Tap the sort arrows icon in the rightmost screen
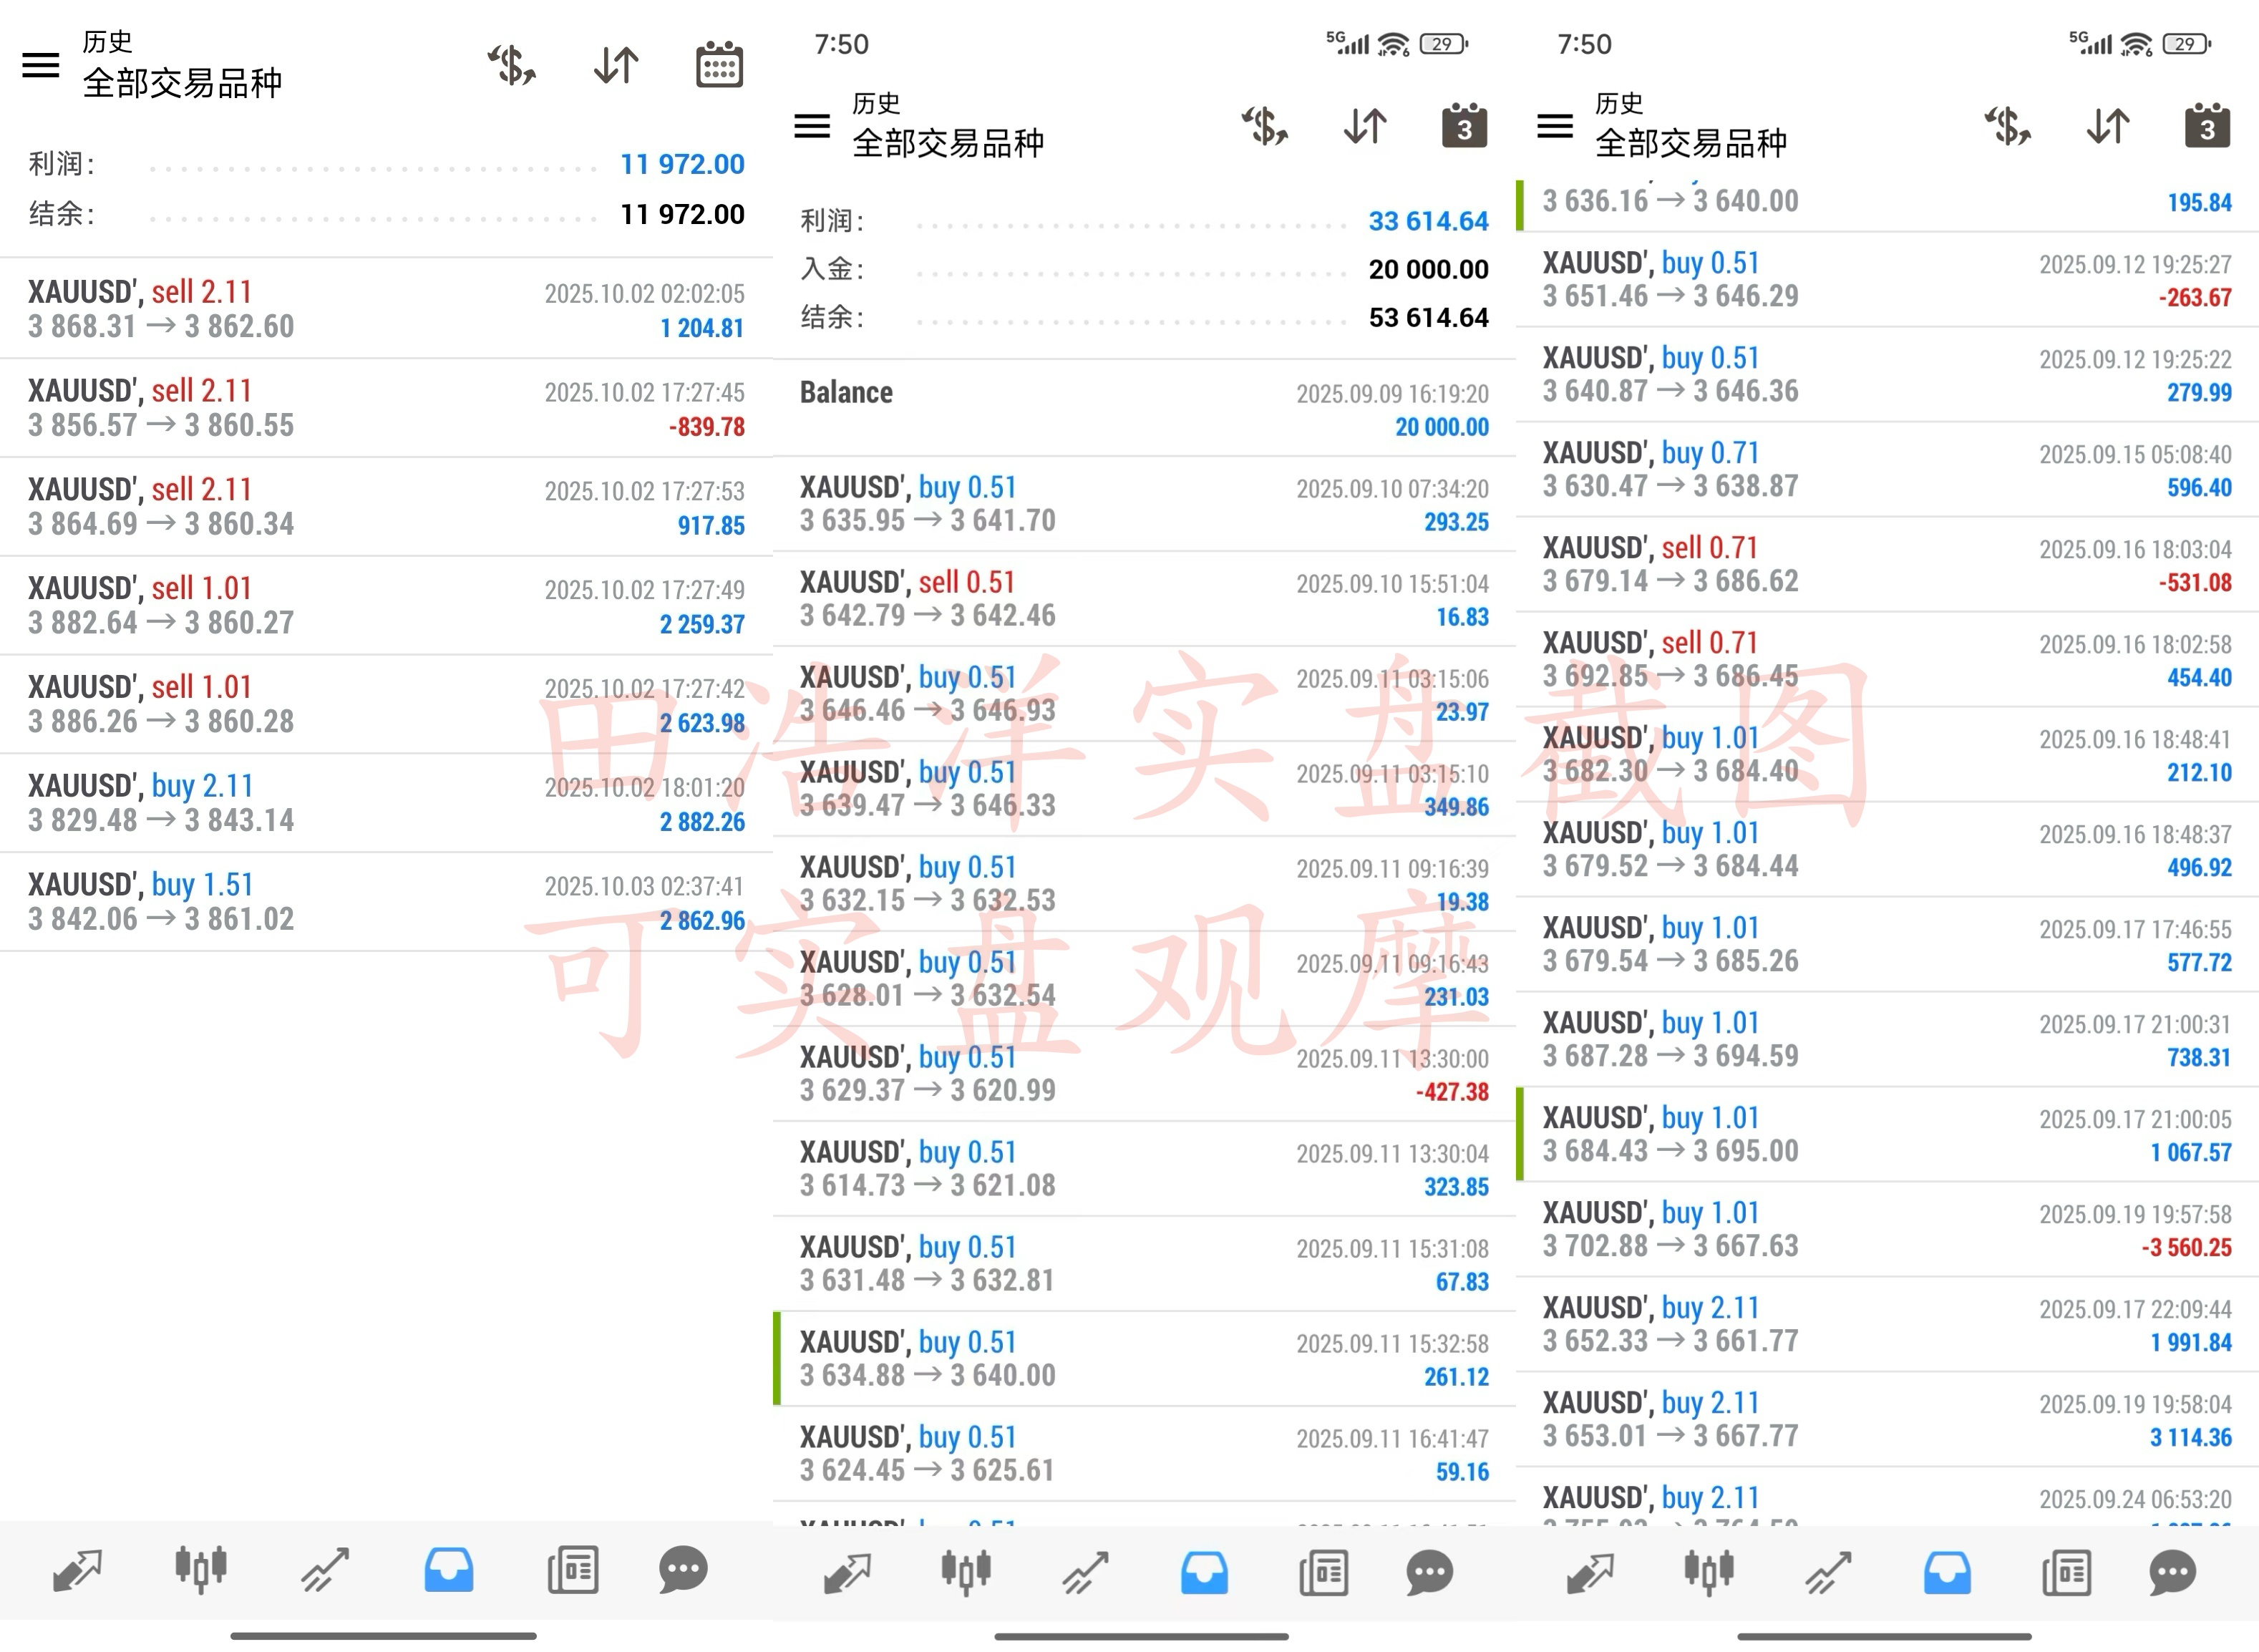The width and height of the screenshot is (2259, 1652). [2108, 126]
